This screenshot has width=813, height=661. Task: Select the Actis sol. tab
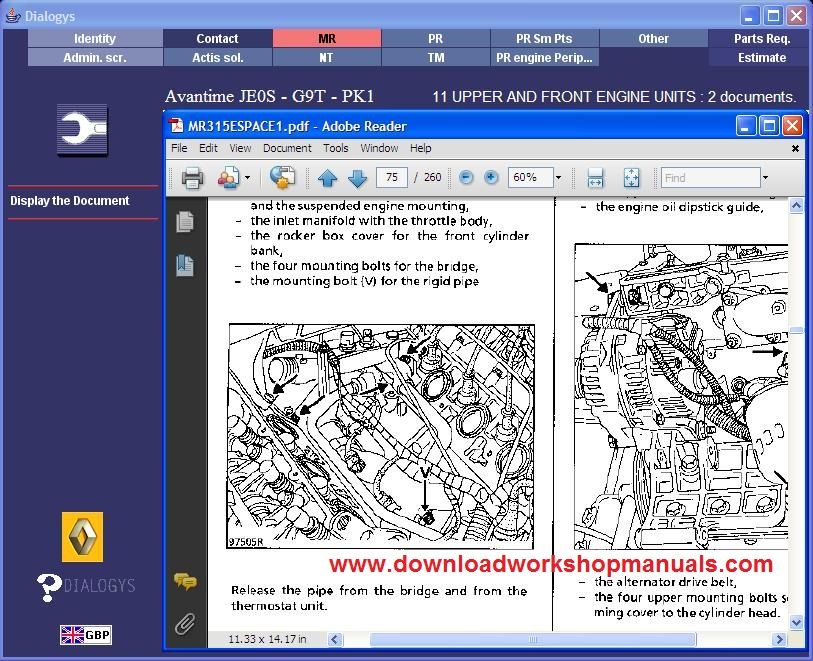coord(218,58)
